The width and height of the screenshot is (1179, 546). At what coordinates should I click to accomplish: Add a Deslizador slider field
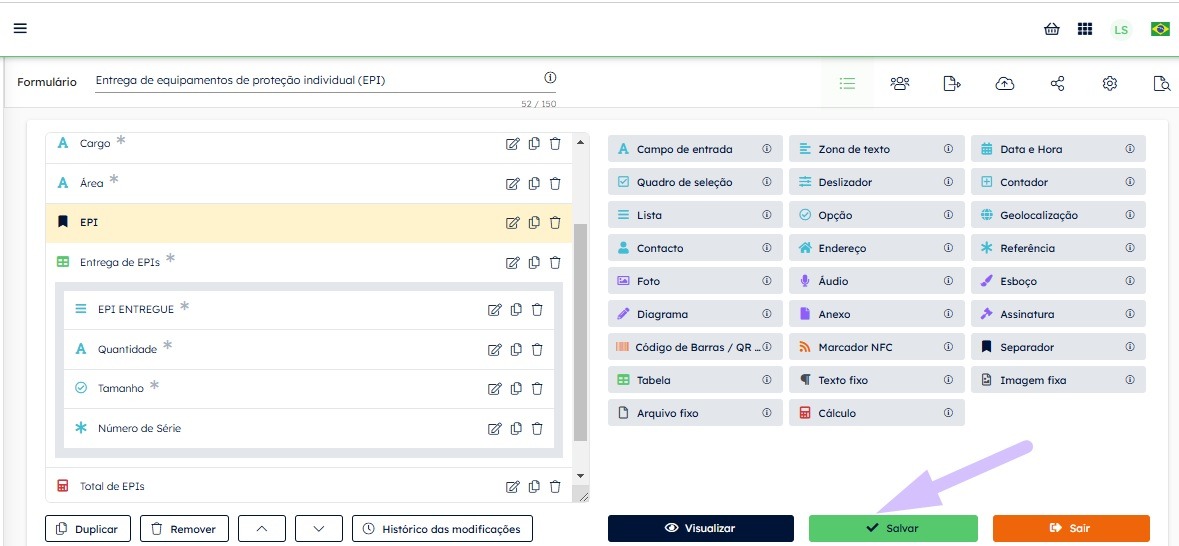point(876,182)
